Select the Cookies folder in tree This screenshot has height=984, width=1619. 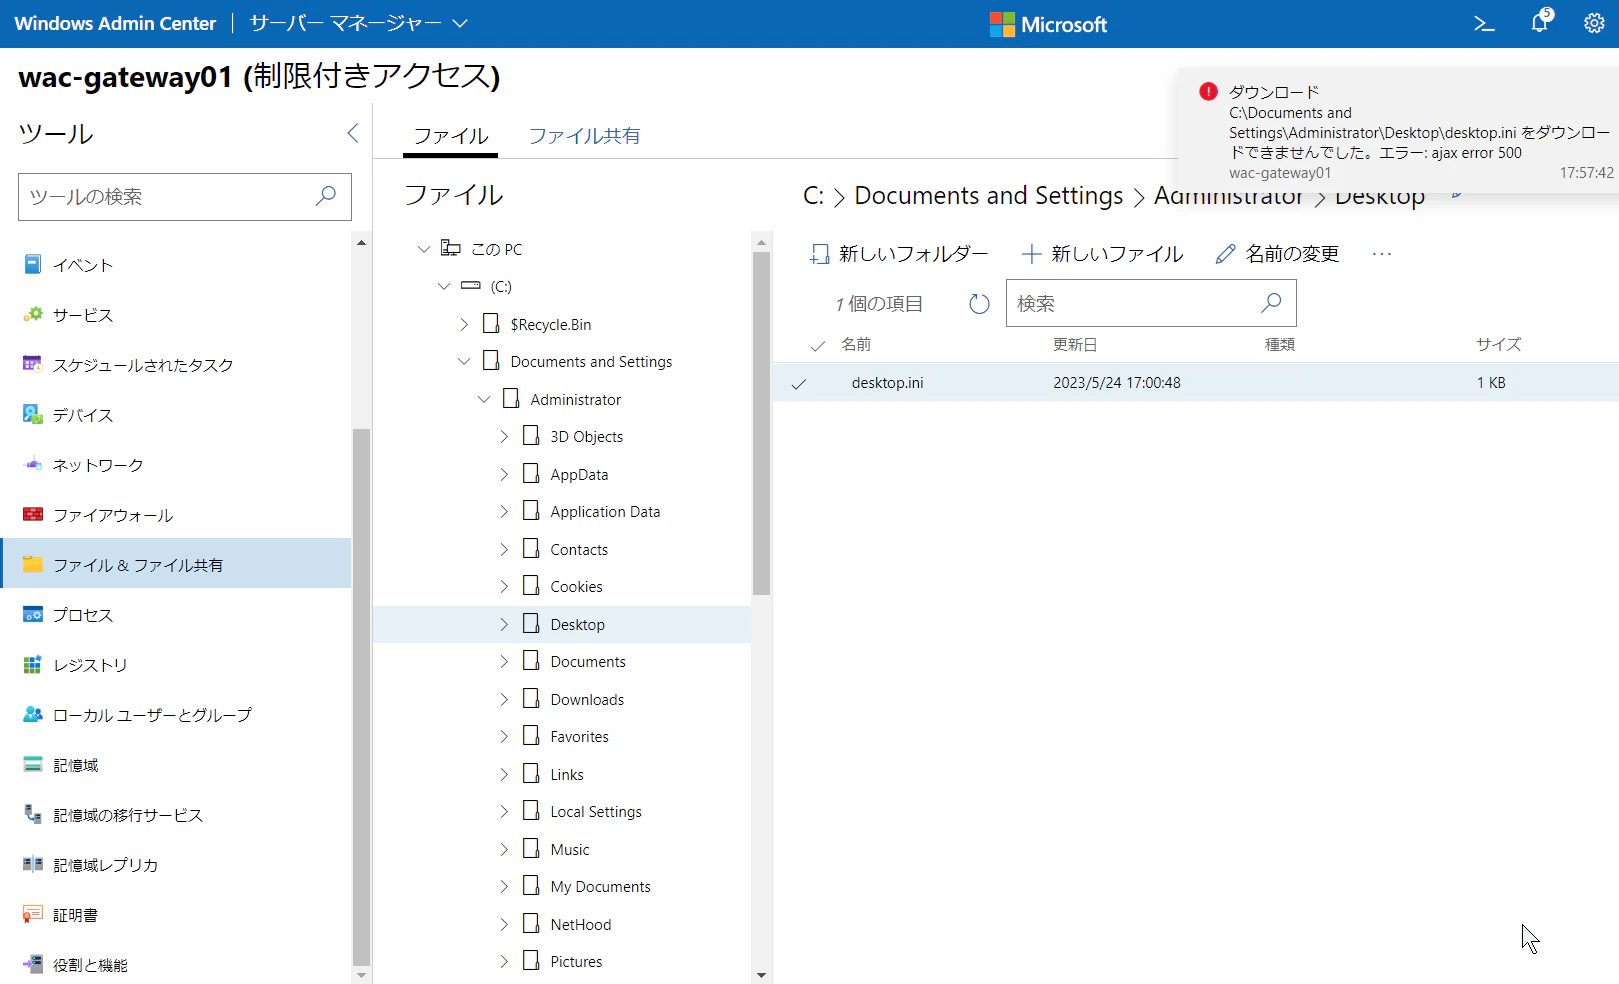pyautogui.click(x=576, y=587)
